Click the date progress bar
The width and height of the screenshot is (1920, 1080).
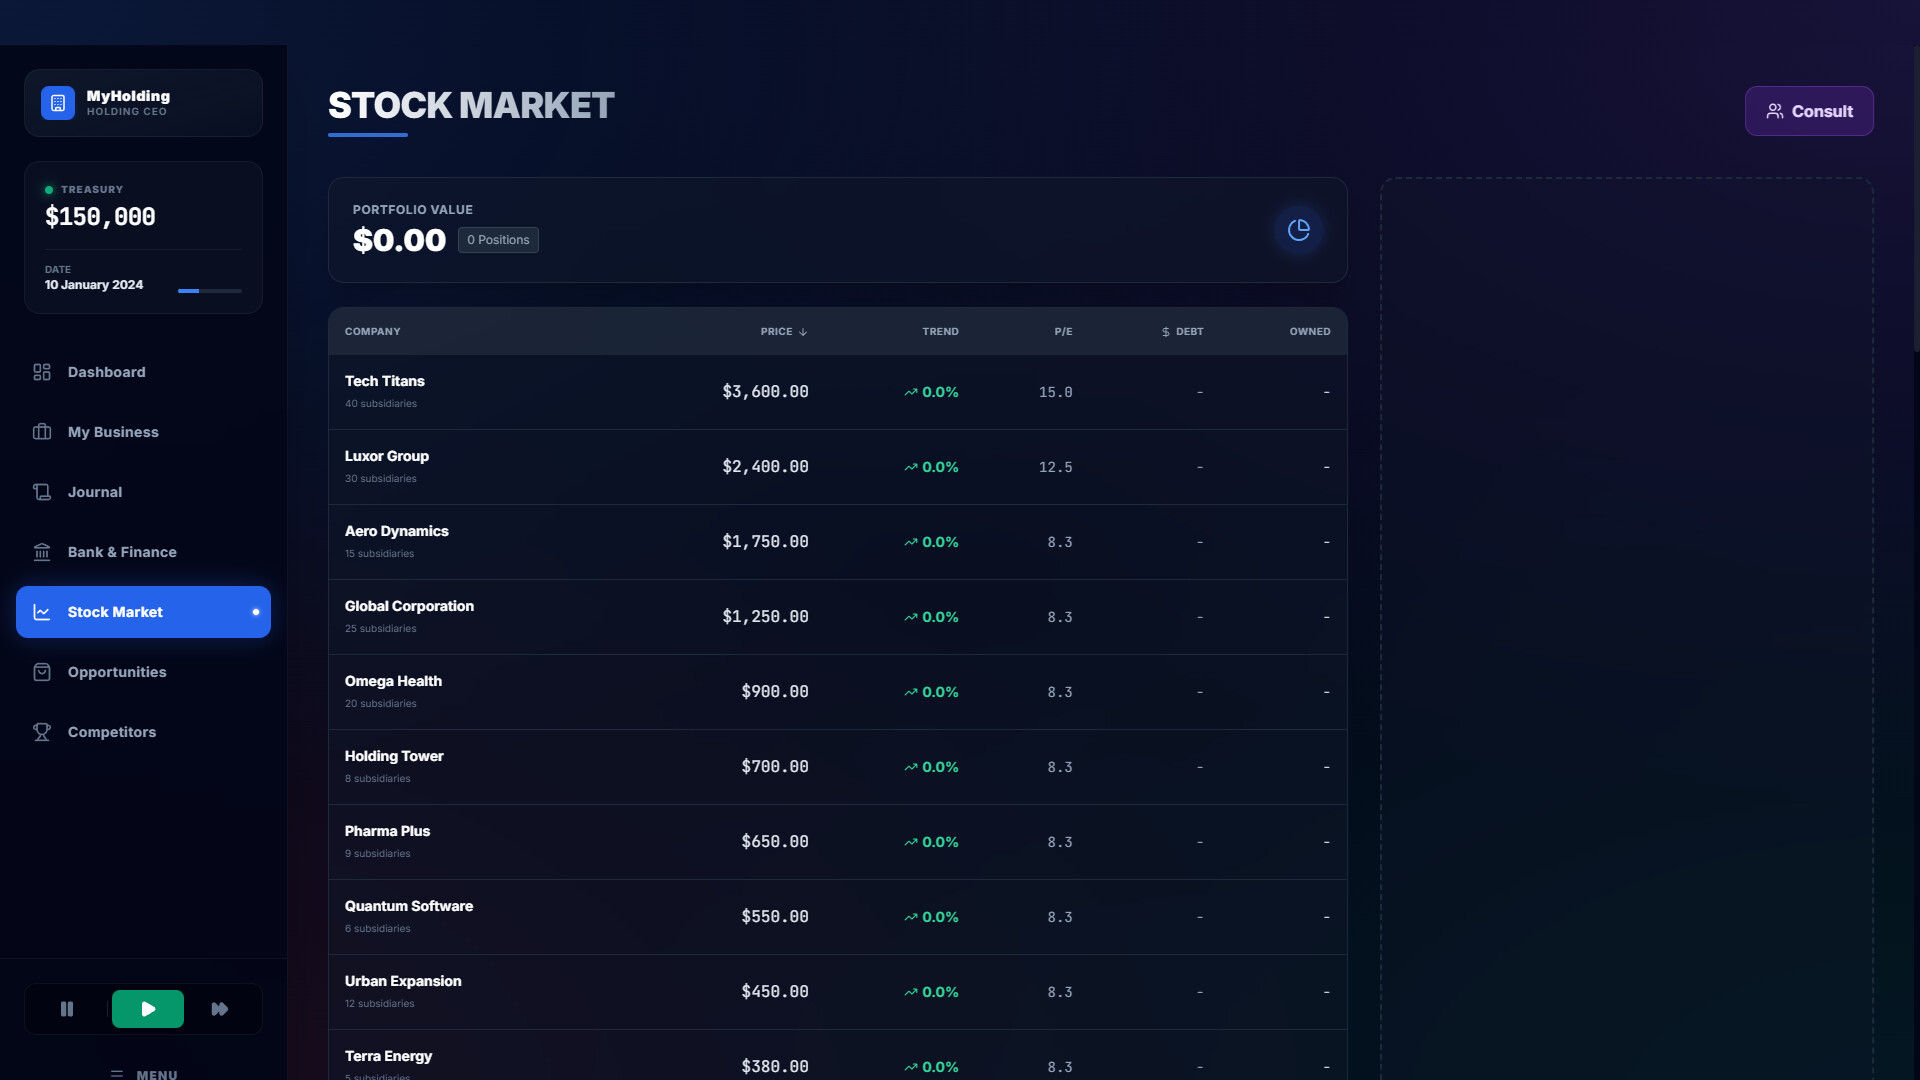click(x=209, y=291)
